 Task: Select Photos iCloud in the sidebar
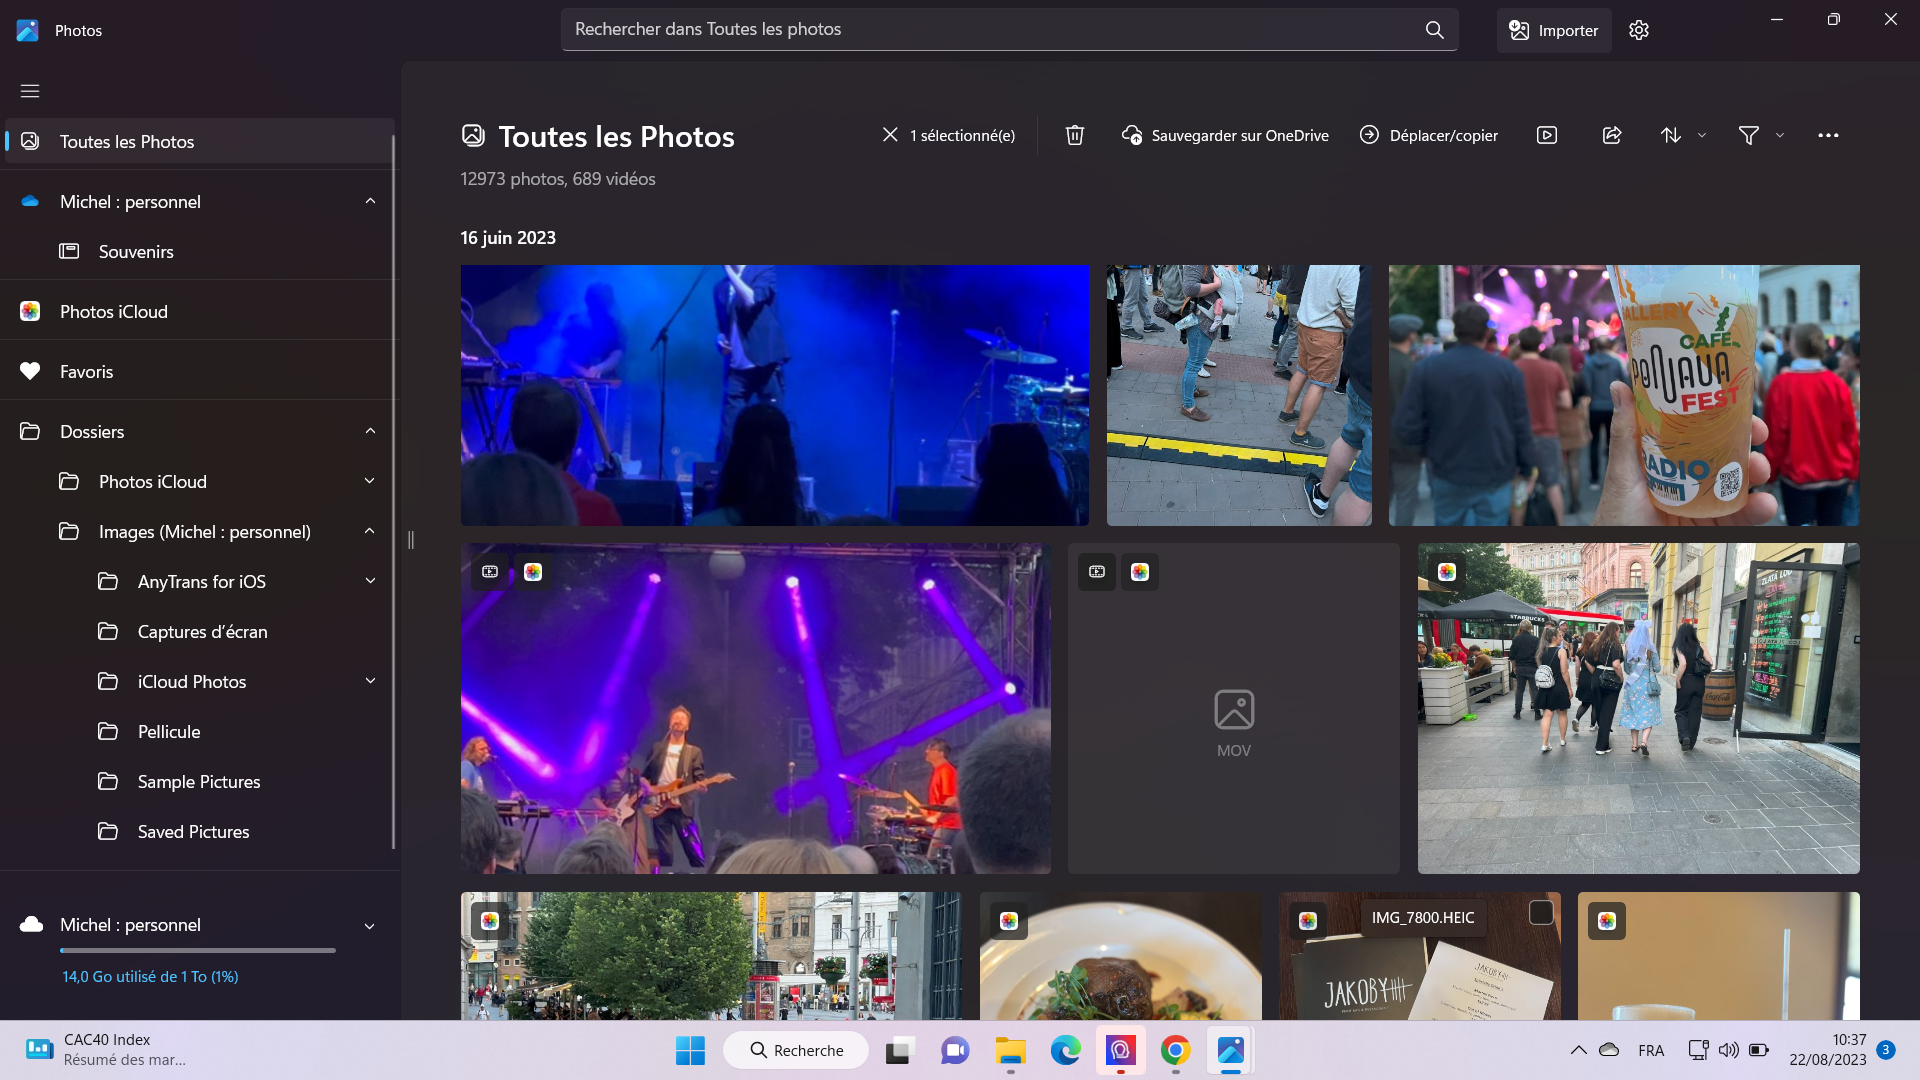[x=113, y=311]
